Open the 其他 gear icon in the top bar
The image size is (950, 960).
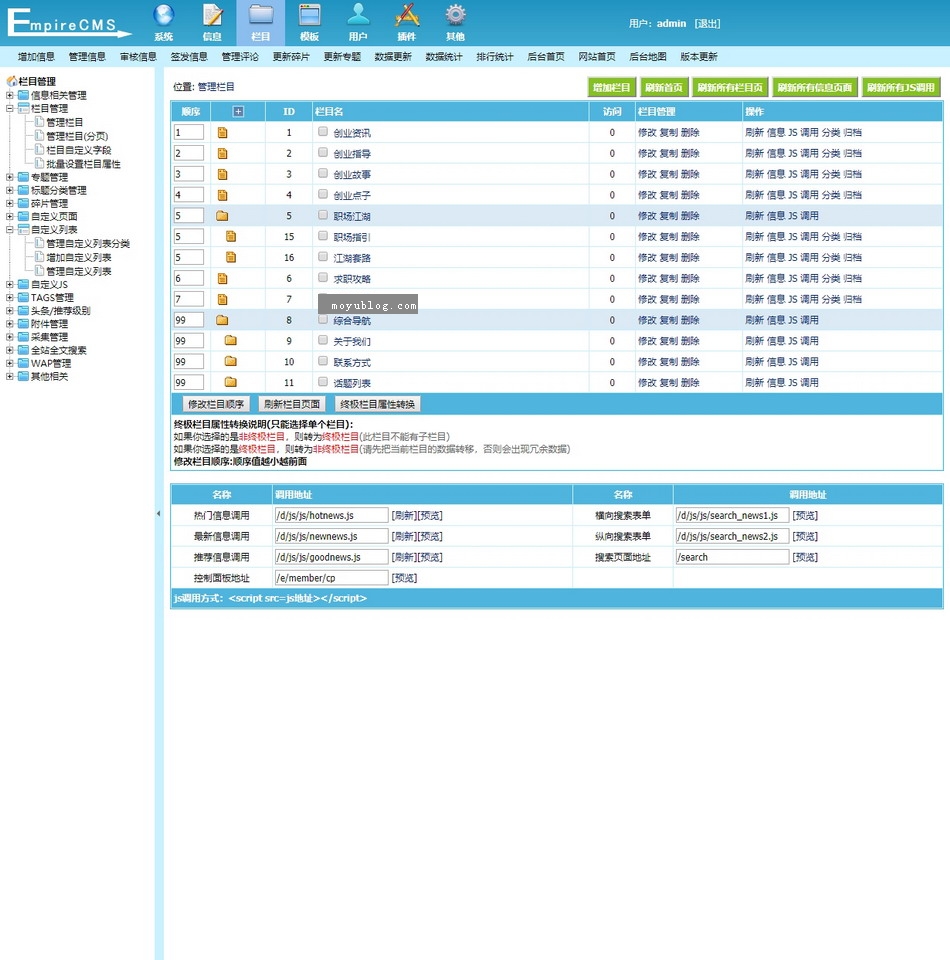(x=455, y=15)
